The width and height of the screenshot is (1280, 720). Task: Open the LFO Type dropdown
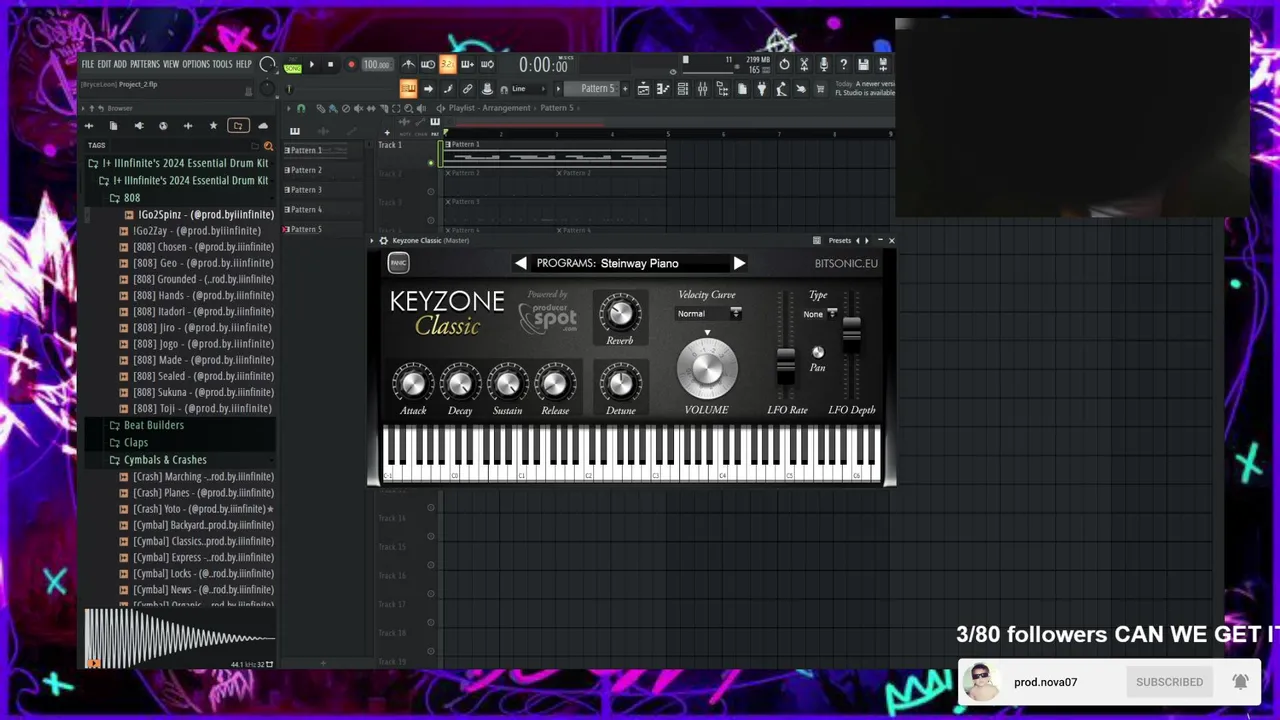point(819,314)
